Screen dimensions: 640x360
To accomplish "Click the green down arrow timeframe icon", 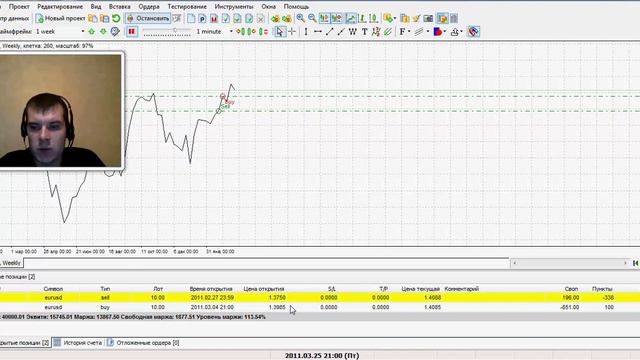I will click(x=103, y=31).
